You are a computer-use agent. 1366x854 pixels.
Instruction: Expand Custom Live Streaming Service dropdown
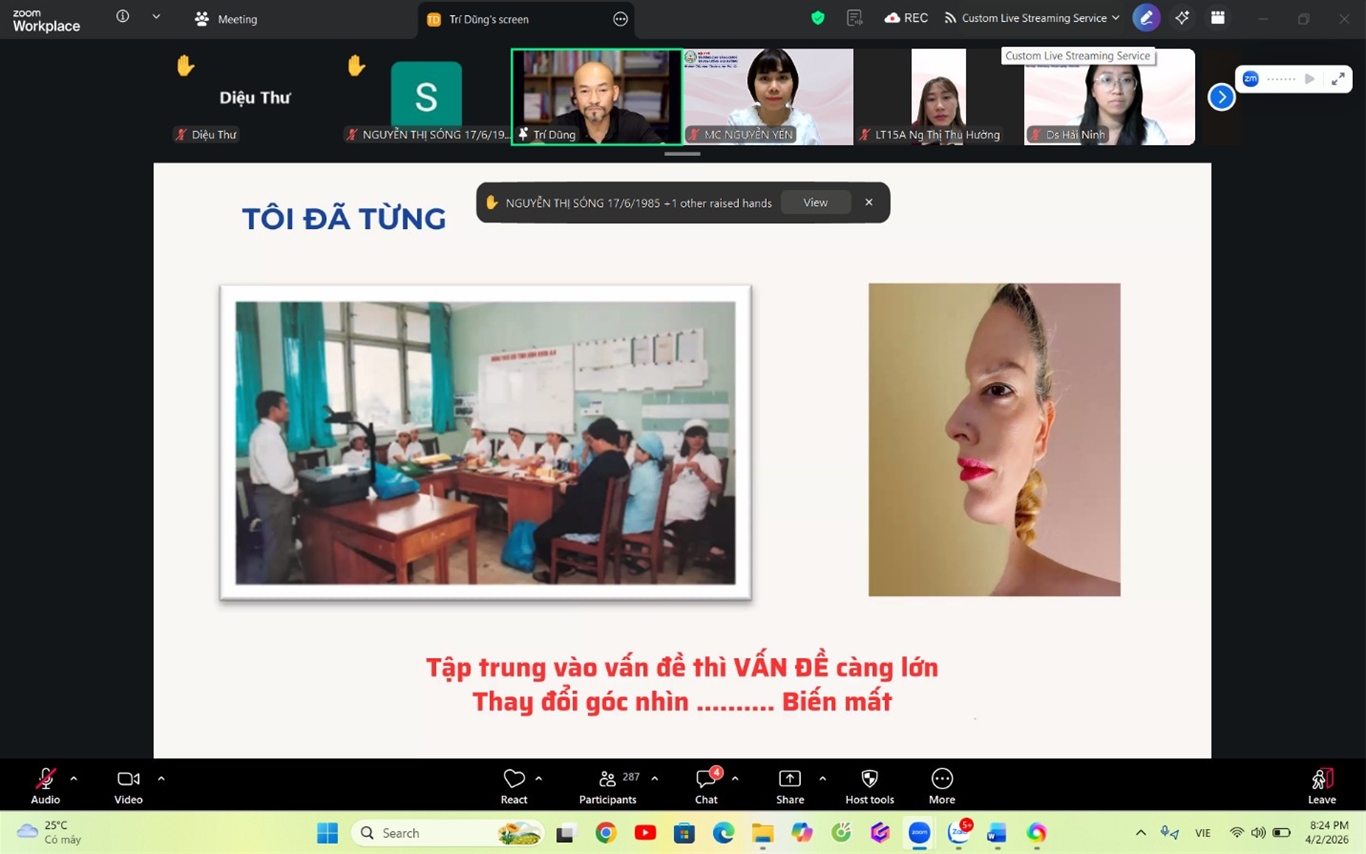click(1115, 18)
